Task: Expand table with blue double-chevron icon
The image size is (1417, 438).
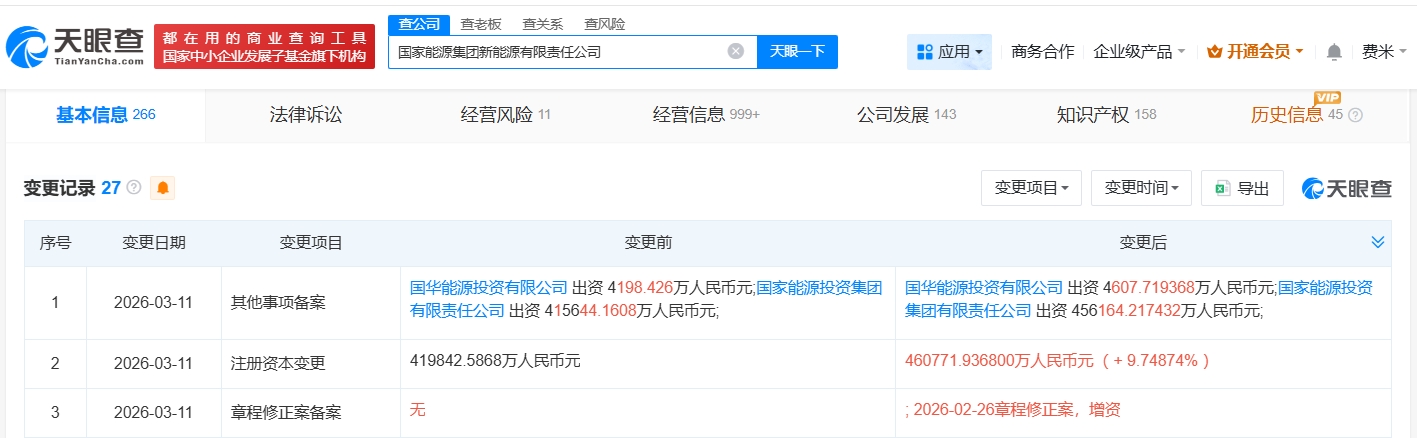Action: pyautogui.click(x=1377, y=242)
